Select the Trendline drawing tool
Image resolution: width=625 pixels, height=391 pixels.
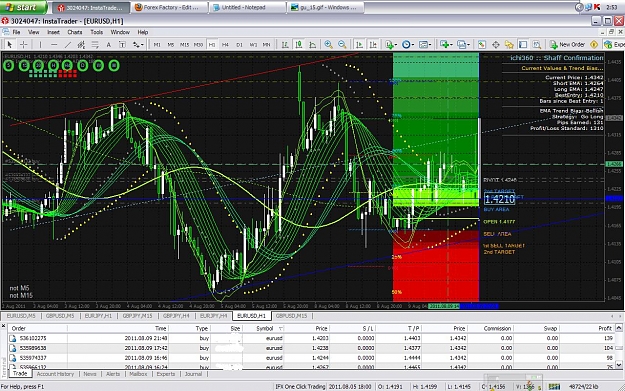(68, 45)
